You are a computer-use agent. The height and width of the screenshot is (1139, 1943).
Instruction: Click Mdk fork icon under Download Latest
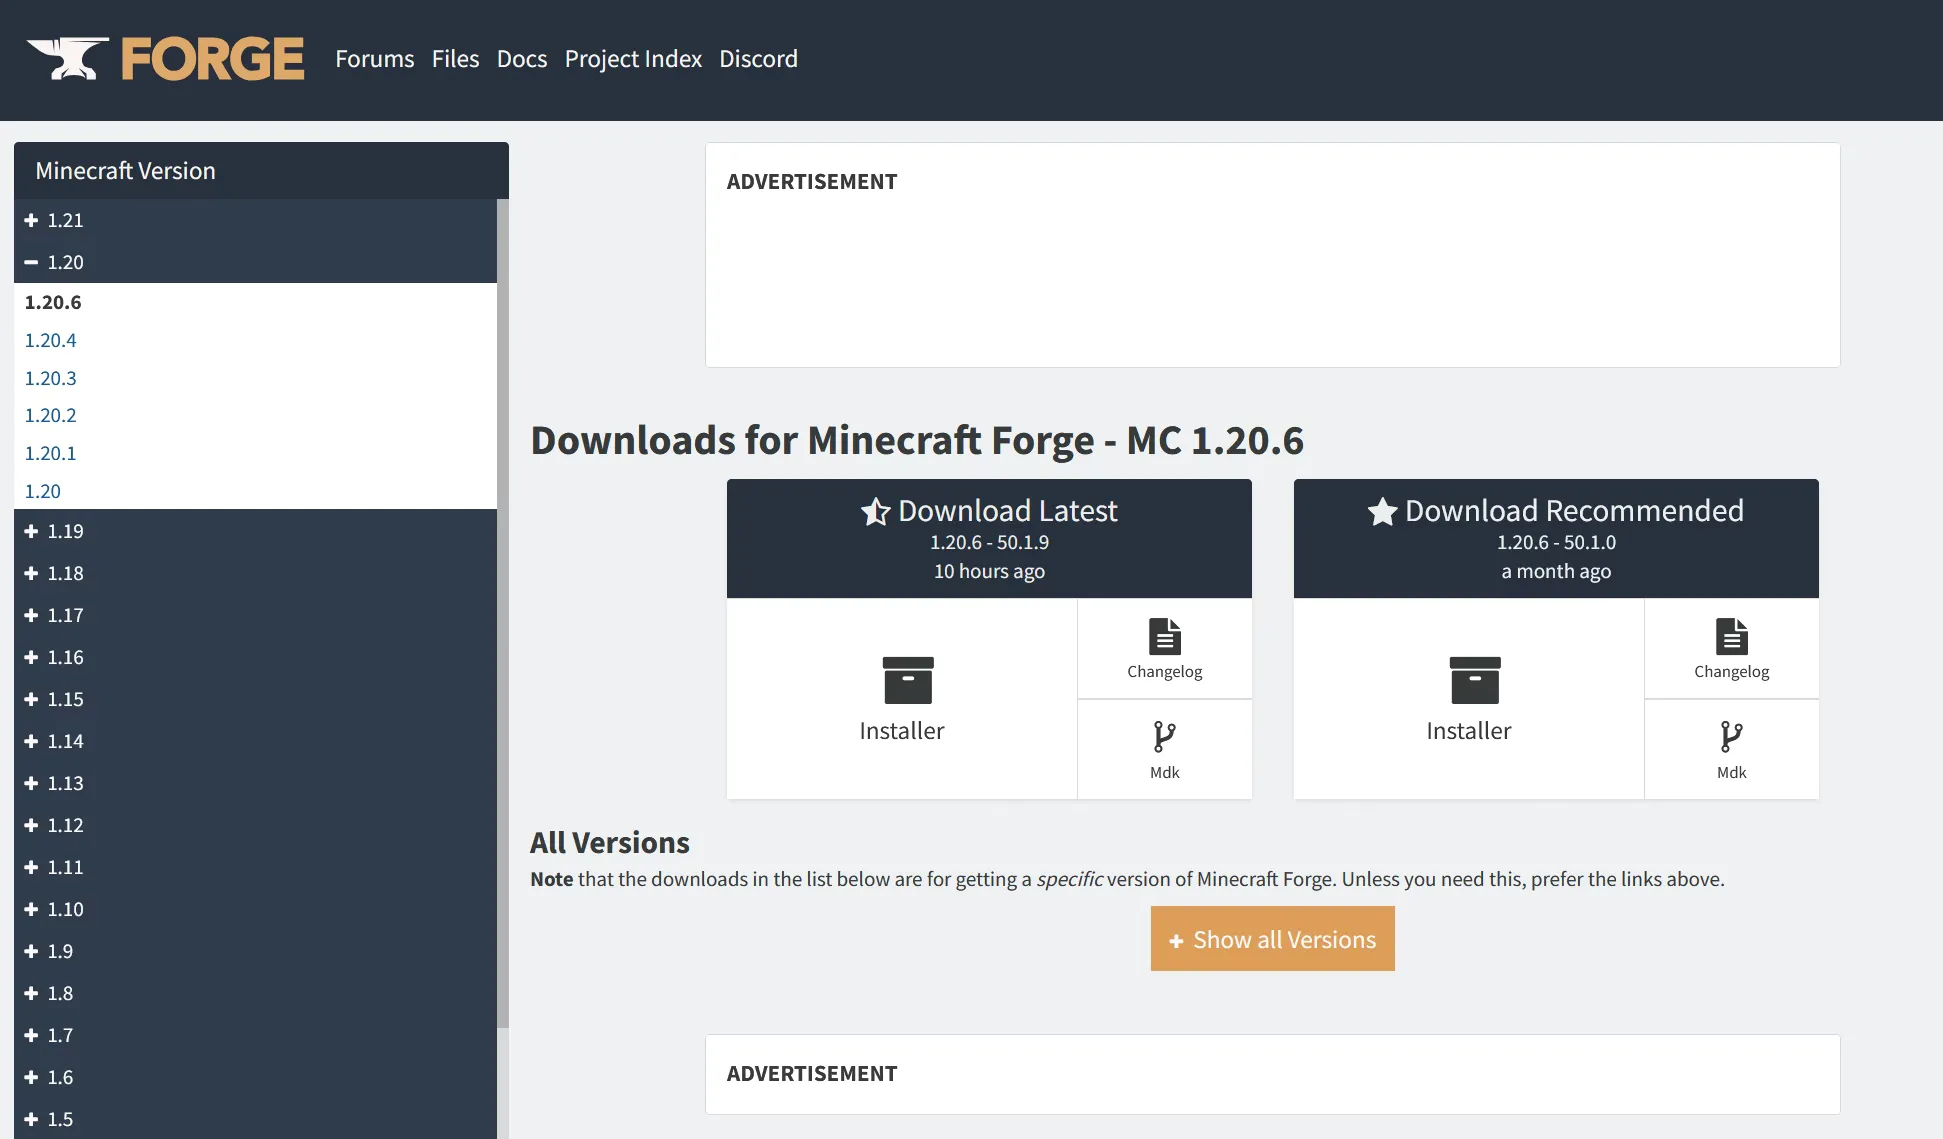[1164, 737]
